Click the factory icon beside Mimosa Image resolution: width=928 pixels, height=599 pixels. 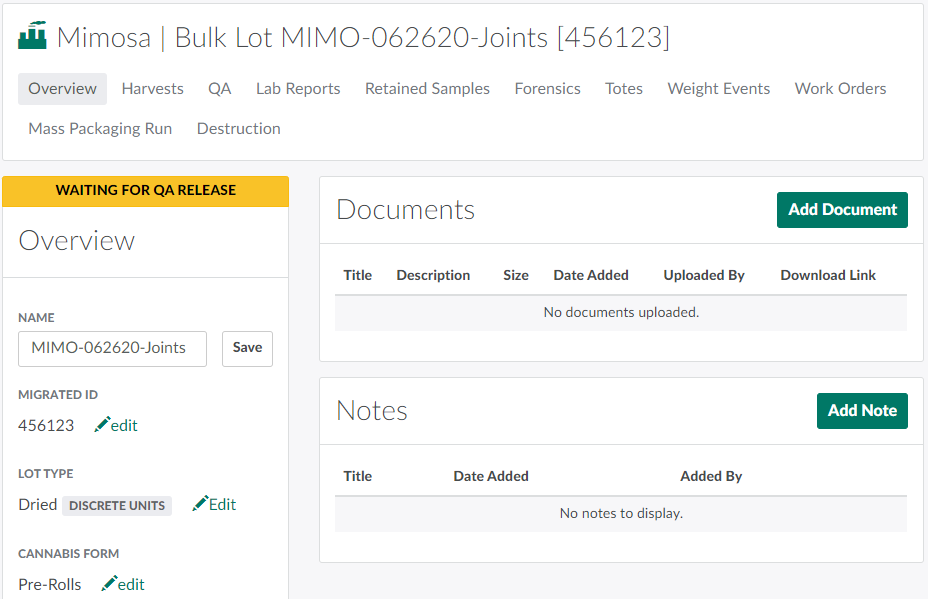pos(32,37)
